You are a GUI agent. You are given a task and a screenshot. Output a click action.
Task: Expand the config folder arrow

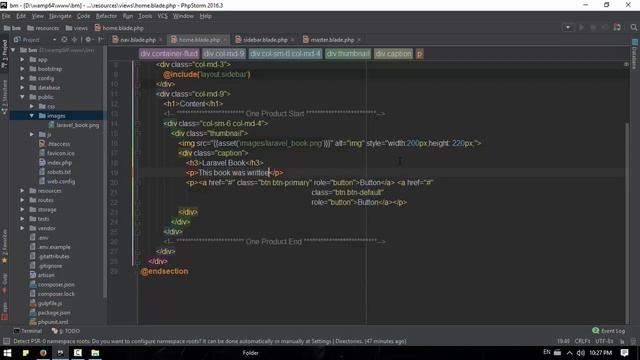point(22,78)
